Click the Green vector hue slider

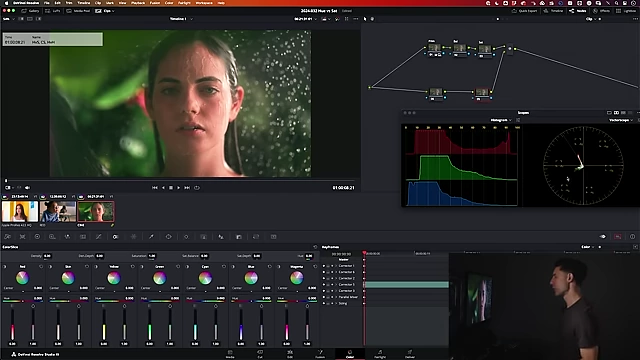[x=160, y=301]
